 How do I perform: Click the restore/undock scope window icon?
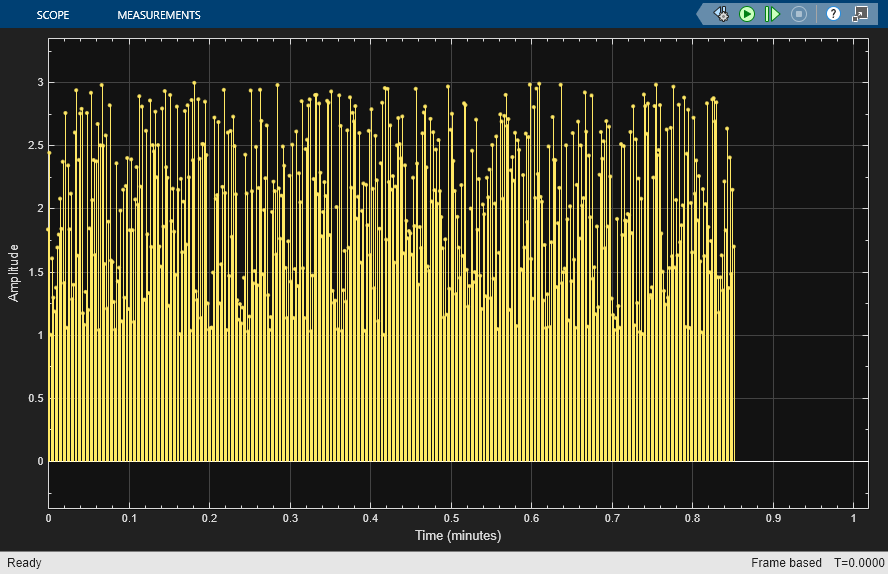click(860, 14)
